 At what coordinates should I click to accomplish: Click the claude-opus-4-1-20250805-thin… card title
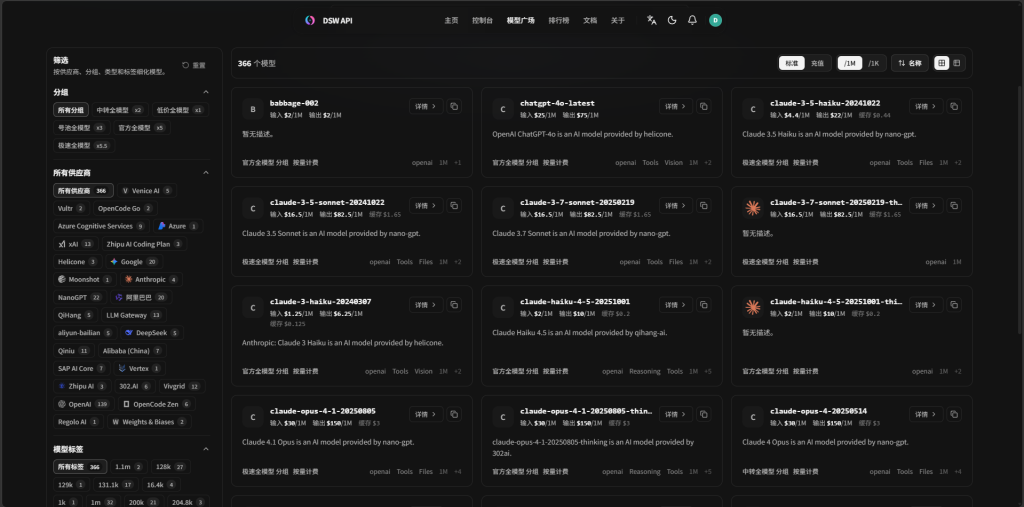[586, 411]
